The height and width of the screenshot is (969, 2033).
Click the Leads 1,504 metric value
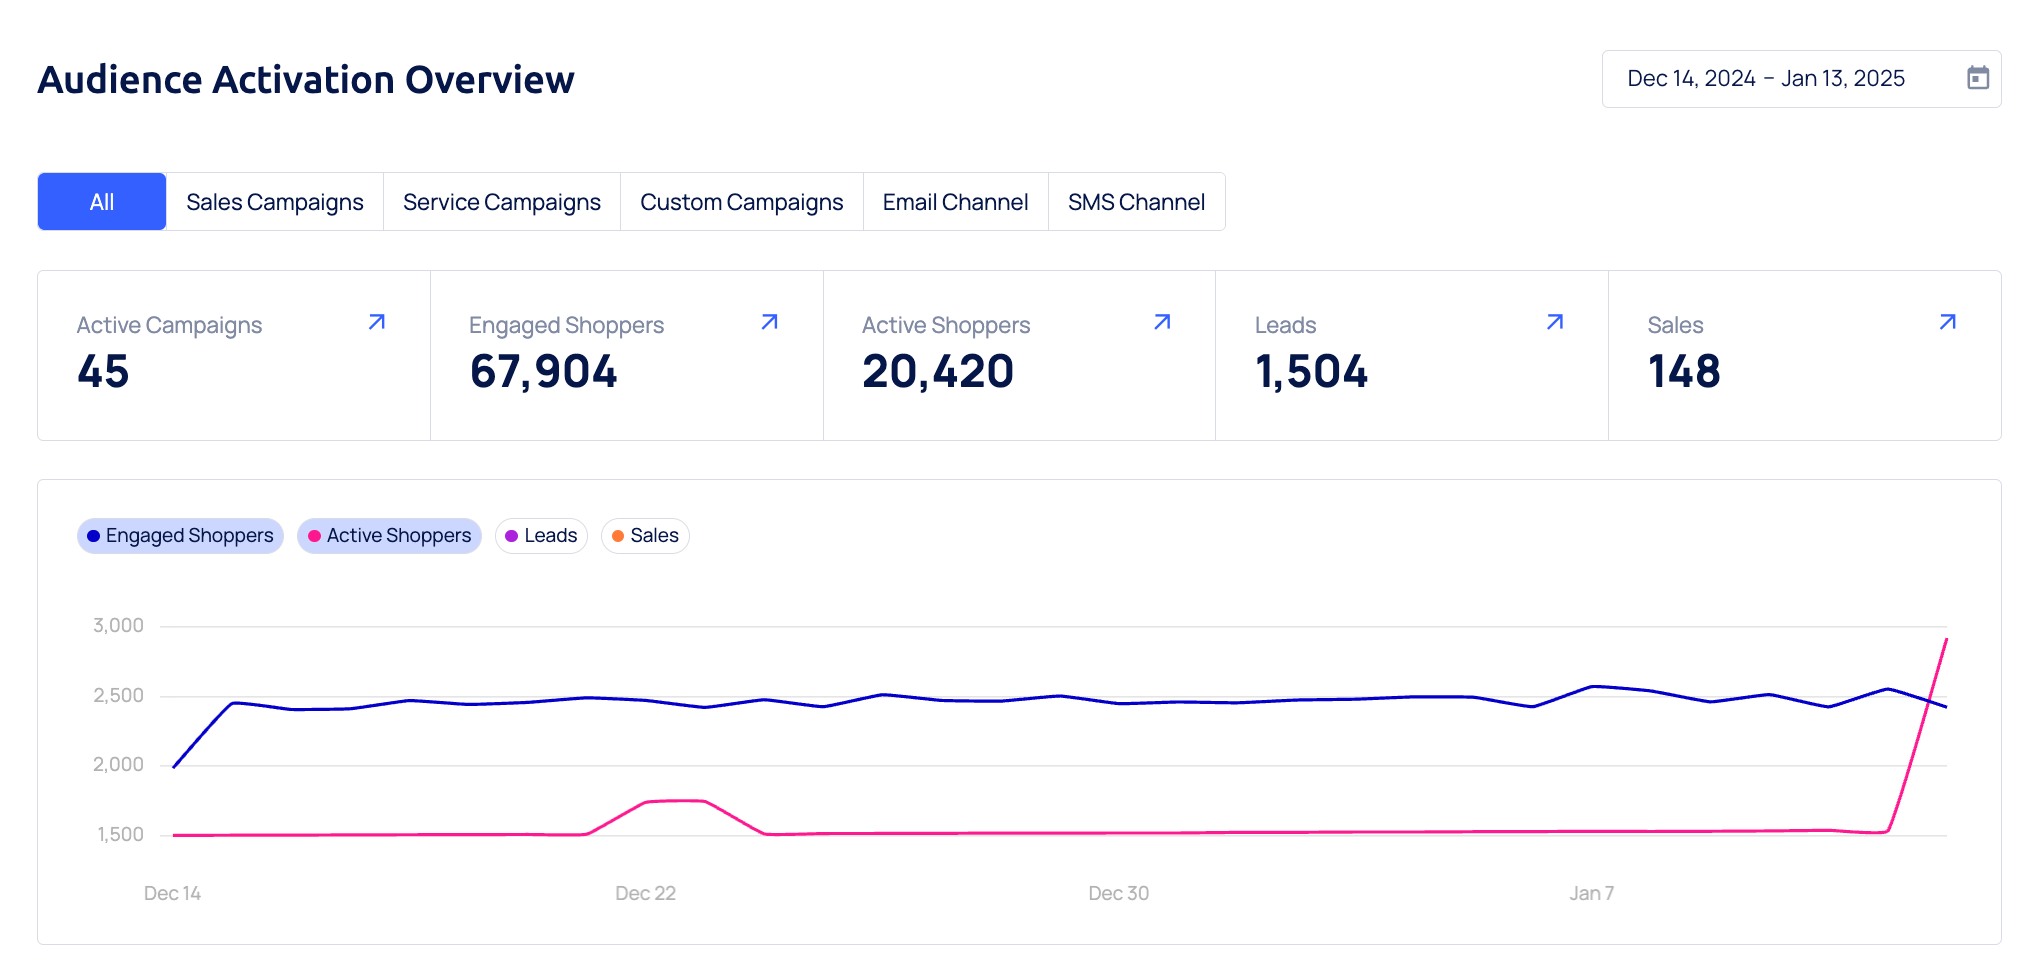[x=1310, y=372]
